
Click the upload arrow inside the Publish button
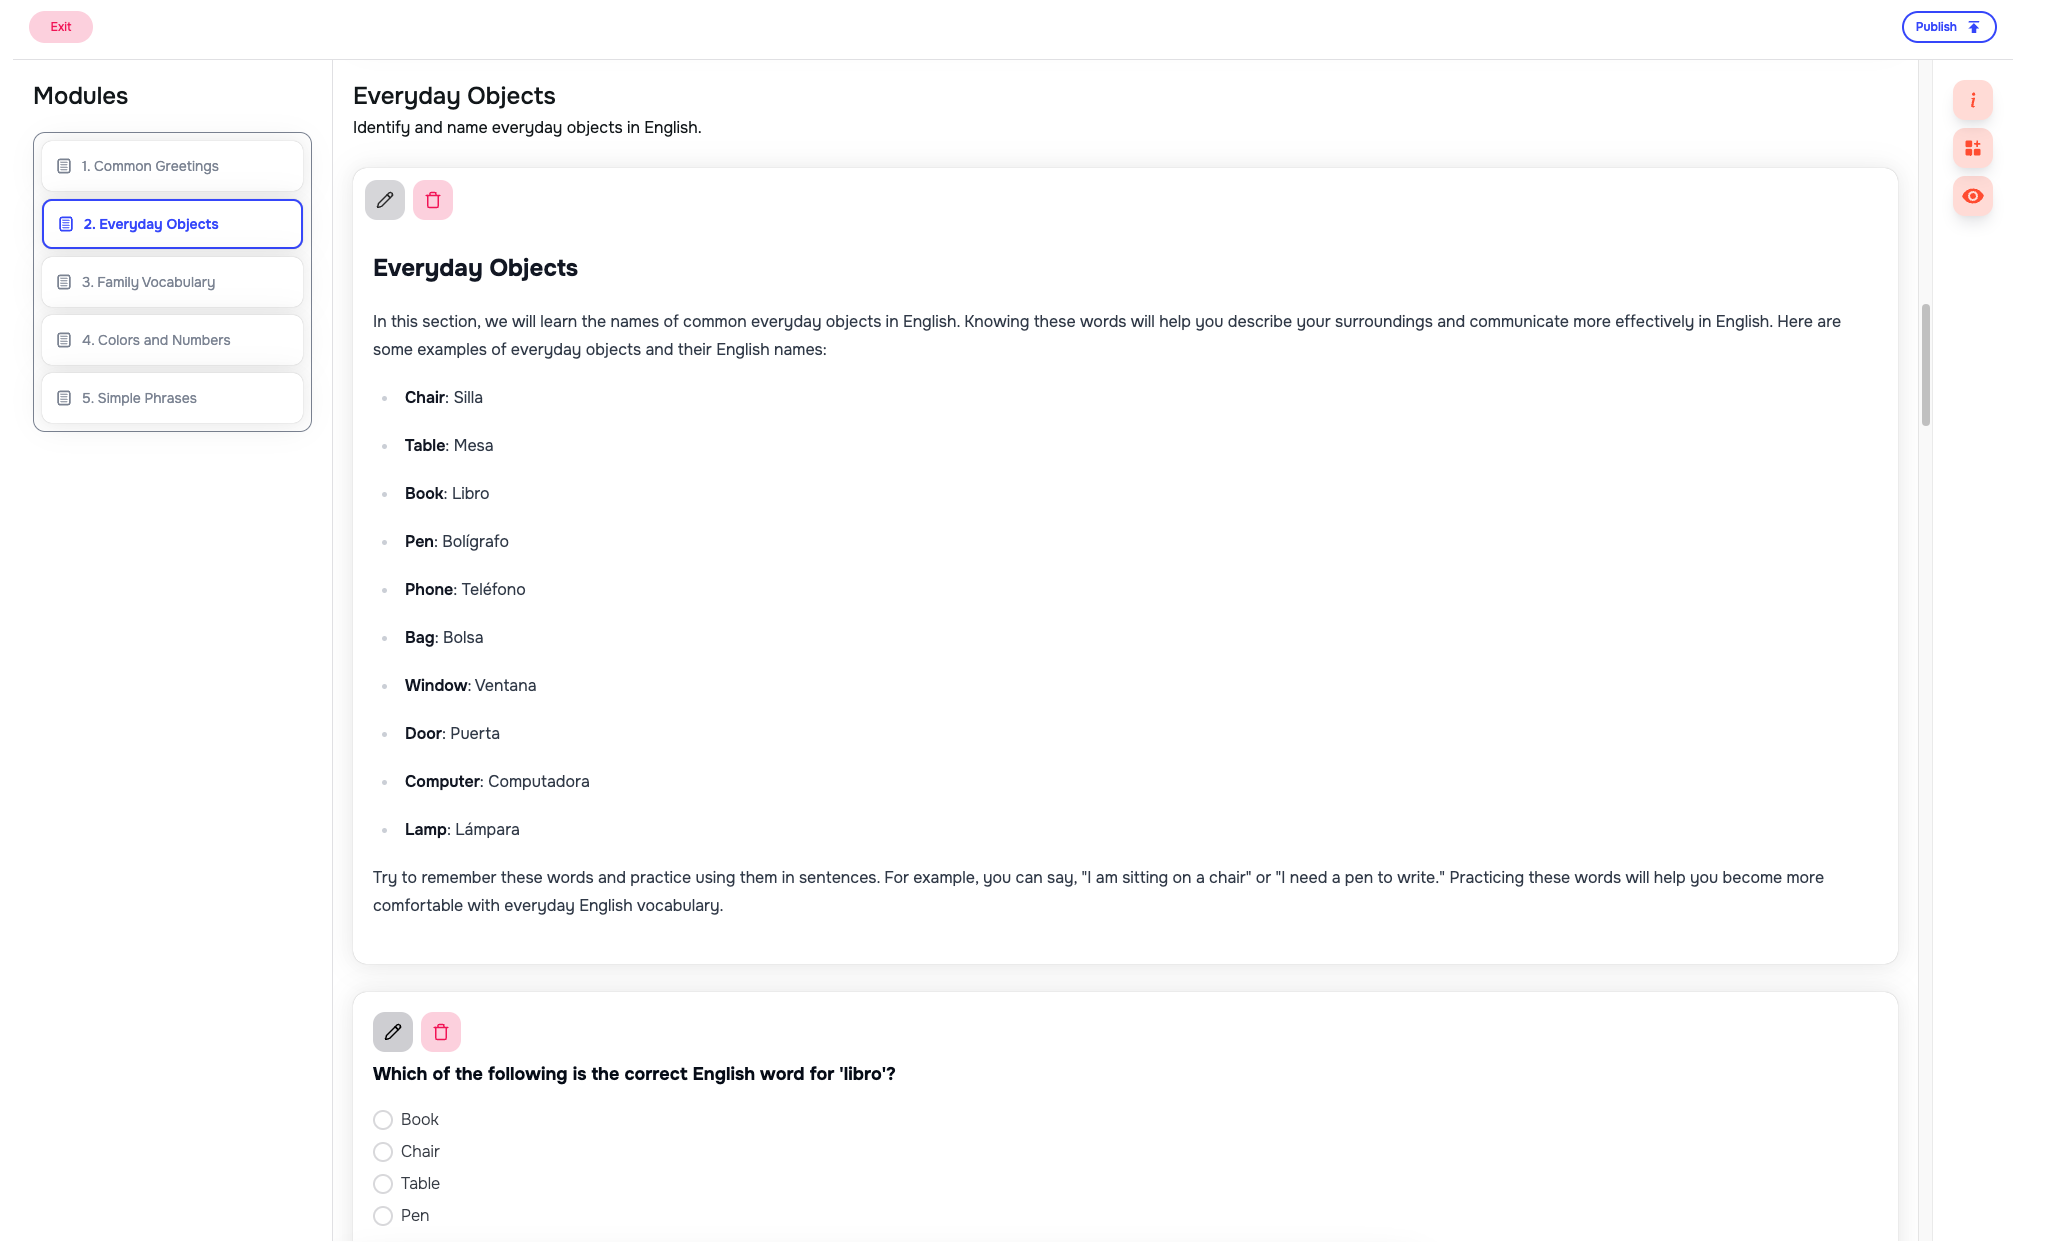1972,26
